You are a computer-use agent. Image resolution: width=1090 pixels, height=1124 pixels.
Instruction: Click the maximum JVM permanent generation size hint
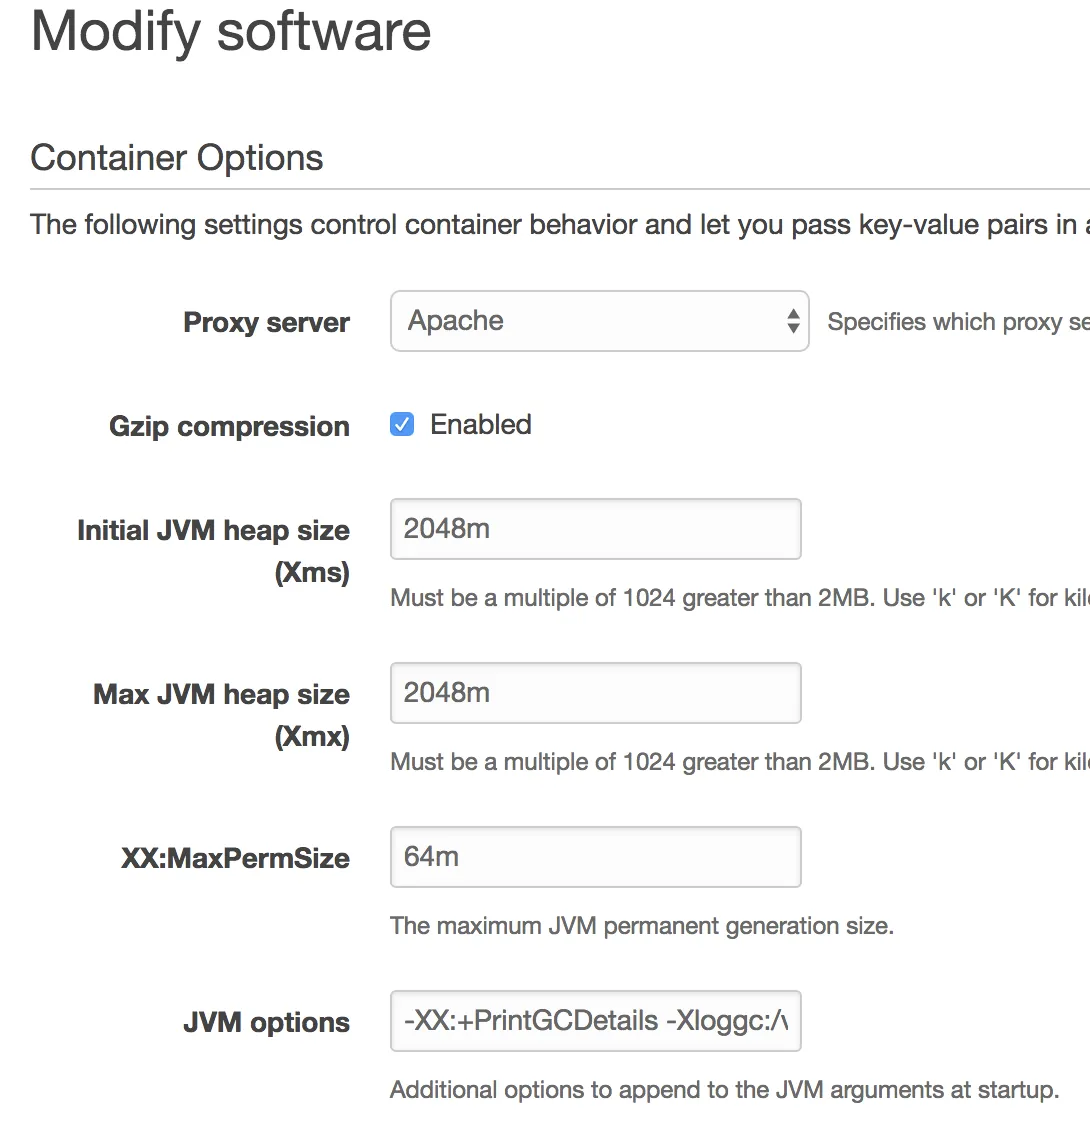[641, 926]
